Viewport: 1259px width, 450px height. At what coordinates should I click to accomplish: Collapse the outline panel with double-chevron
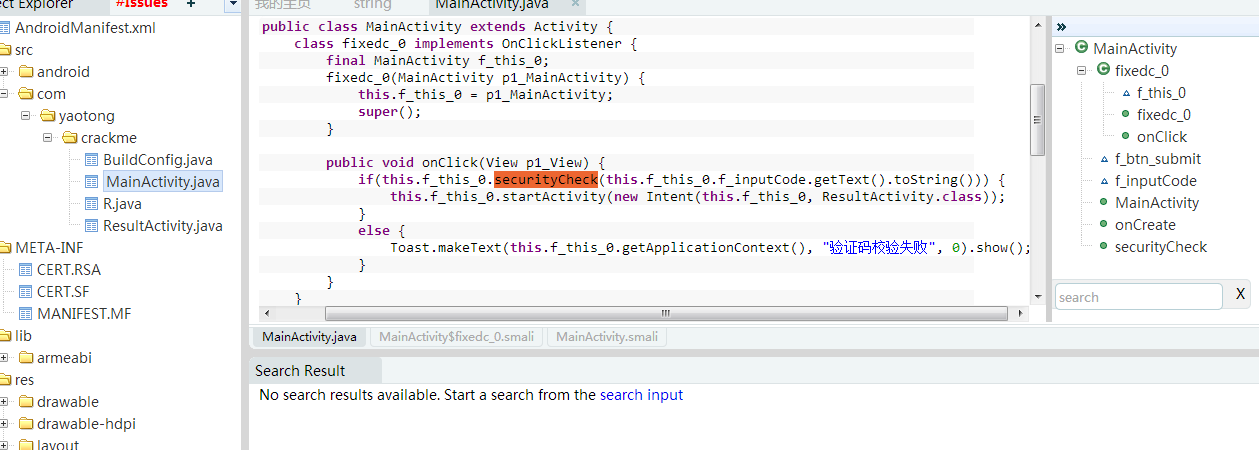pos(1061,26)
